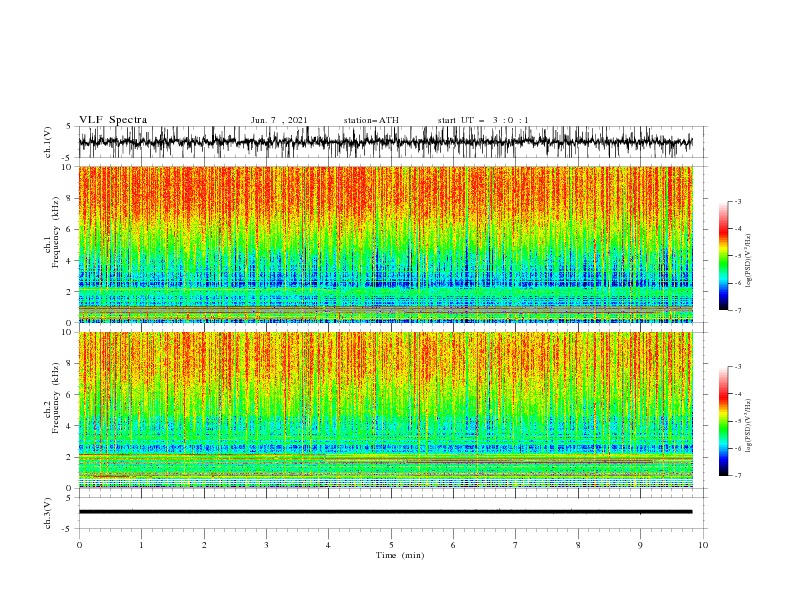Click the ch.3(V) axis label
The width and height of the screenshot is (792, 612).
[x=48, y=513]
